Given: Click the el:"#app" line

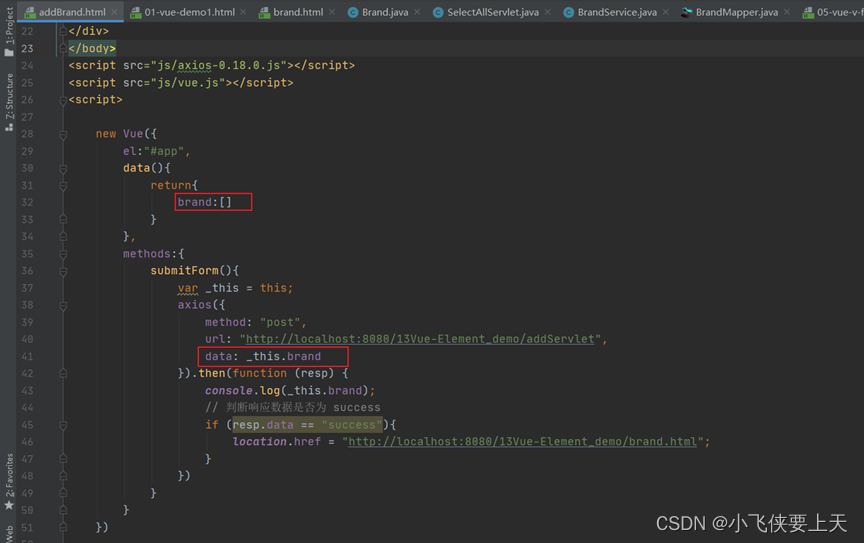Looking at the screenshot, I should tap(156, 151).
